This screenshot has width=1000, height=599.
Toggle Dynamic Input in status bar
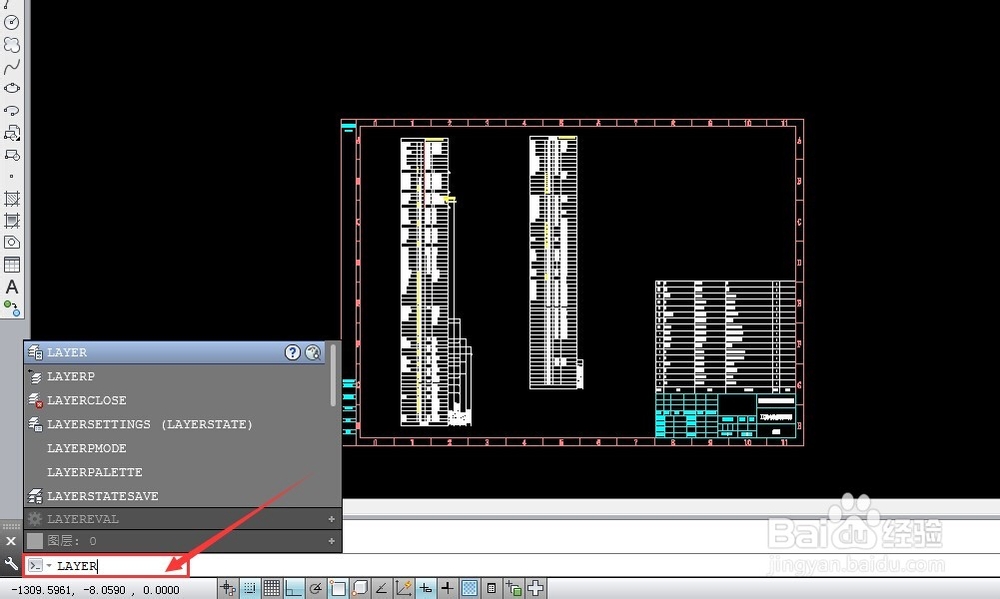425,588
